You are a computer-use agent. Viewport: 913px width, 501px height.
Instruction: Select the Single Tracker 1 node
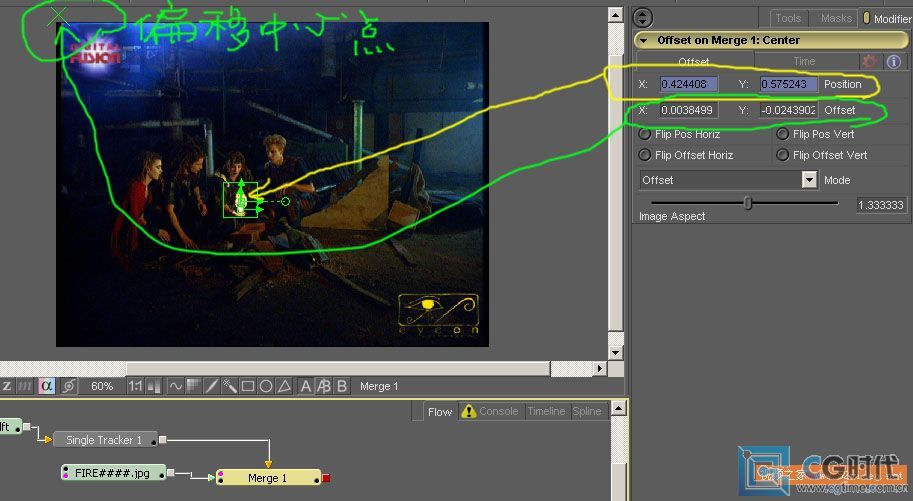(104, 440)
